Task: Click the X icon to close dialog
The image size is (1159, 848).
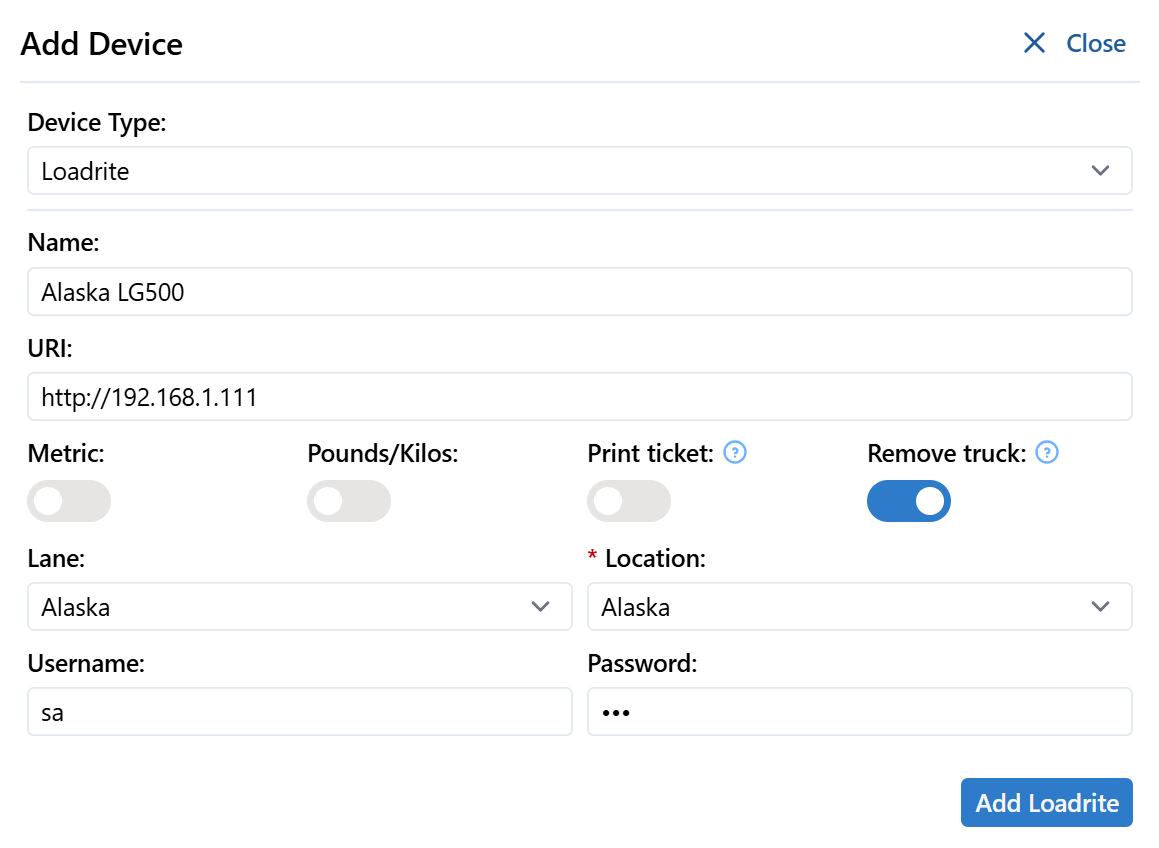Action: [x=1034, y=43]
